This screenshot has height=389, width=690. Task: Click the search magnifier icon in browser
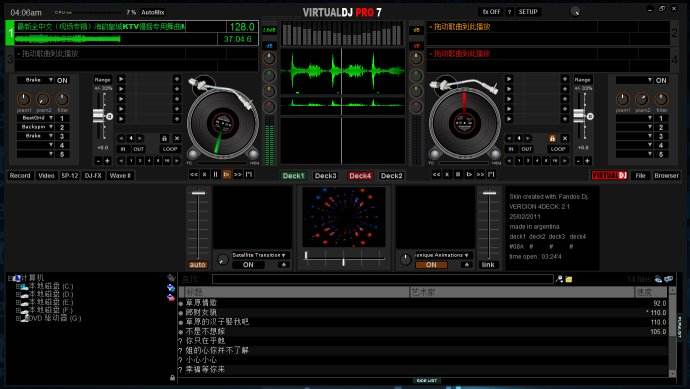[x=559, y=279]
